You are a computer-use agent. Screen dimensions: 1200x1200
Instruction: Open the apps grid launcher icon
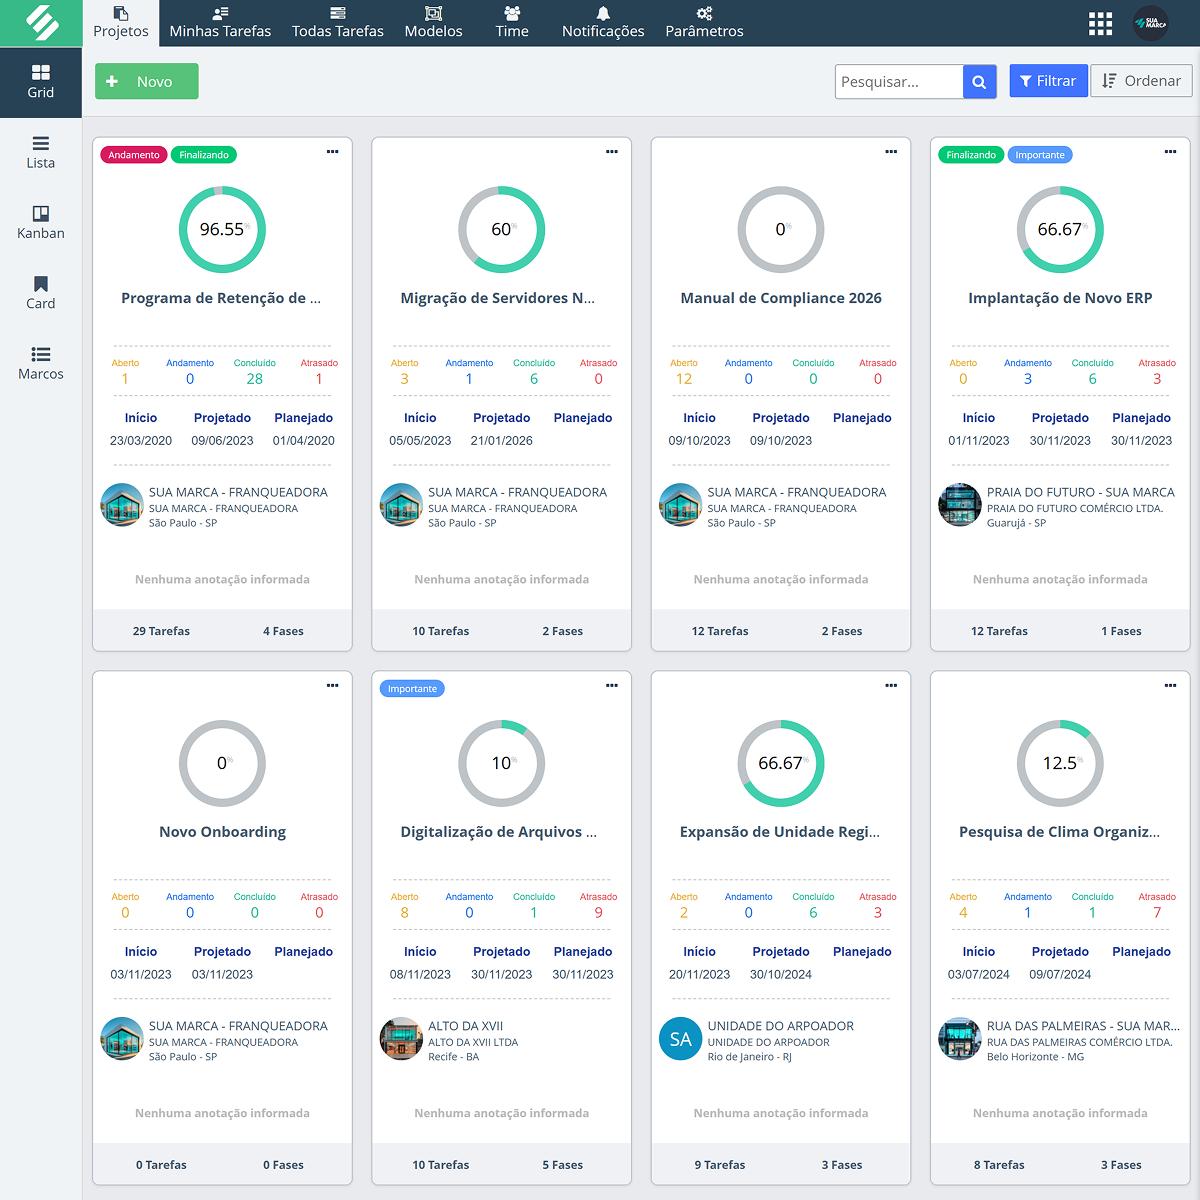[1100, 24]
